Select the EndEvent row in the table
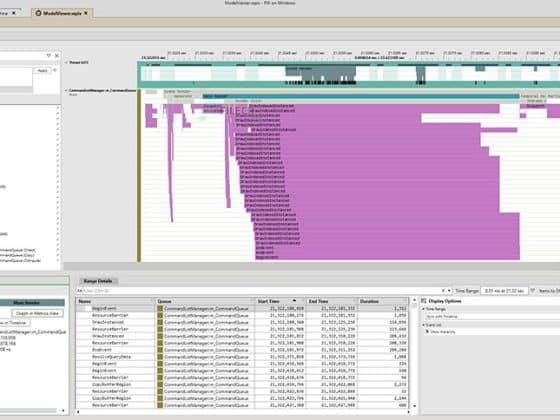The image size is (560, 420). tap(242, 350)
